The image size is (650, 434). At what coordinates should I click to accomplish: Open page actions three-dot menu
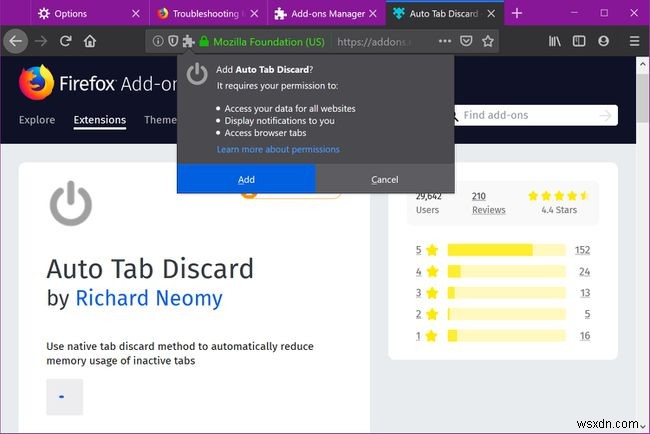coord(445,41)
